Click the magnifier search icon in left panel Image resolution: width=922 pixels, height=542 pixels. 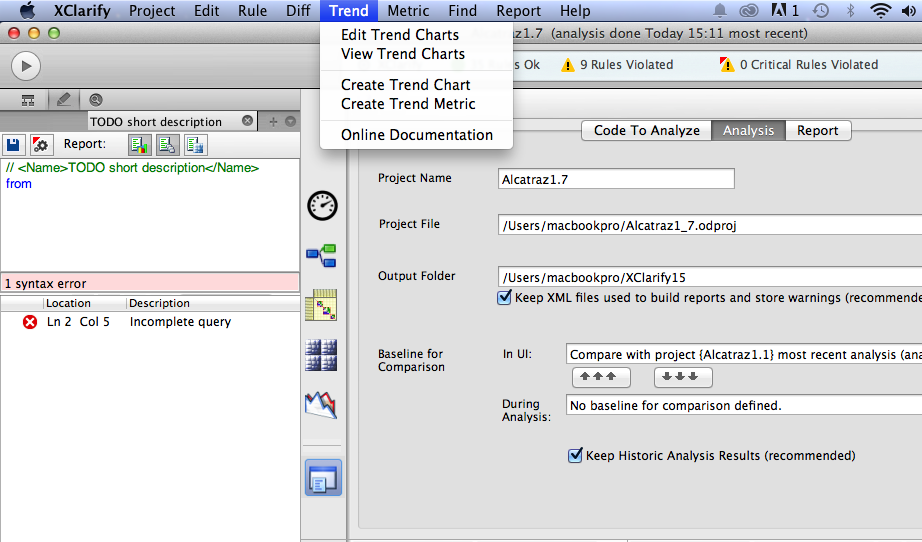coord(96,100)
